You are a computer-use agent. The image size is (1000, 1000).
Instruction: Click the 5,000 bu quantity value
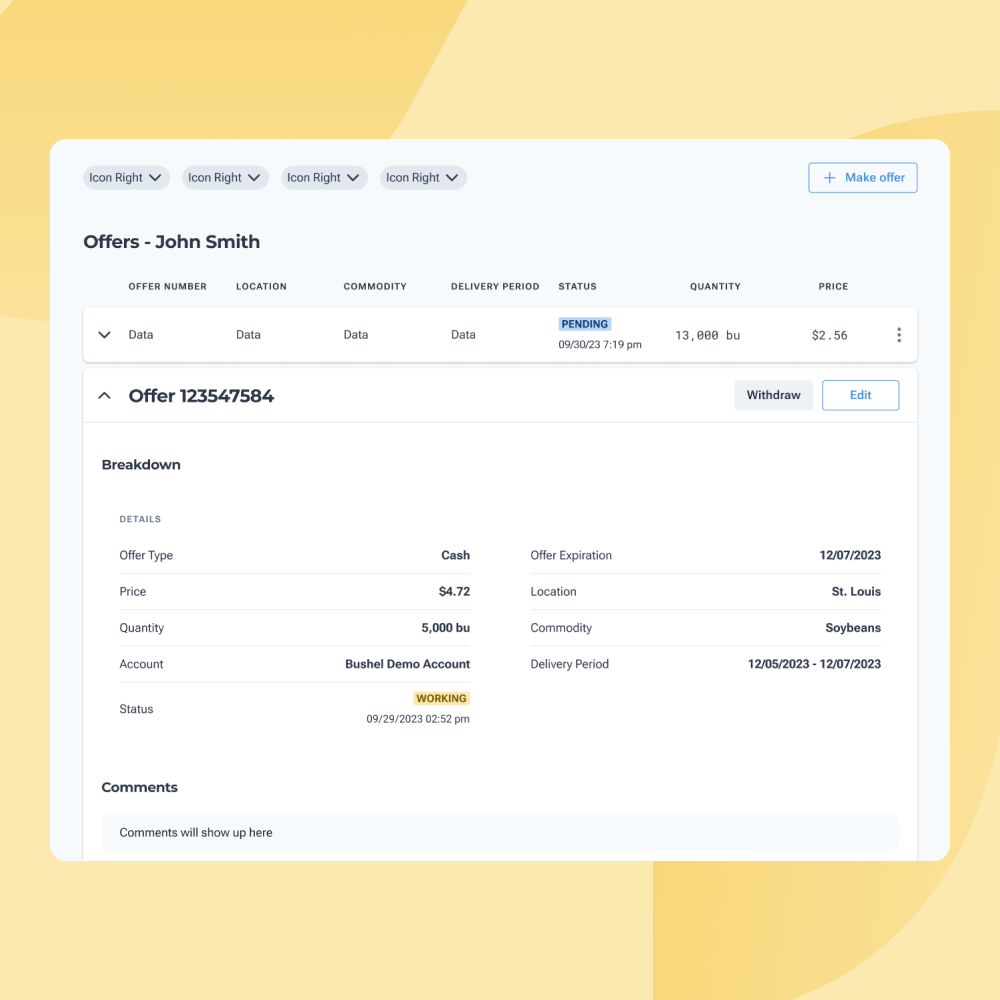point(445,628)
